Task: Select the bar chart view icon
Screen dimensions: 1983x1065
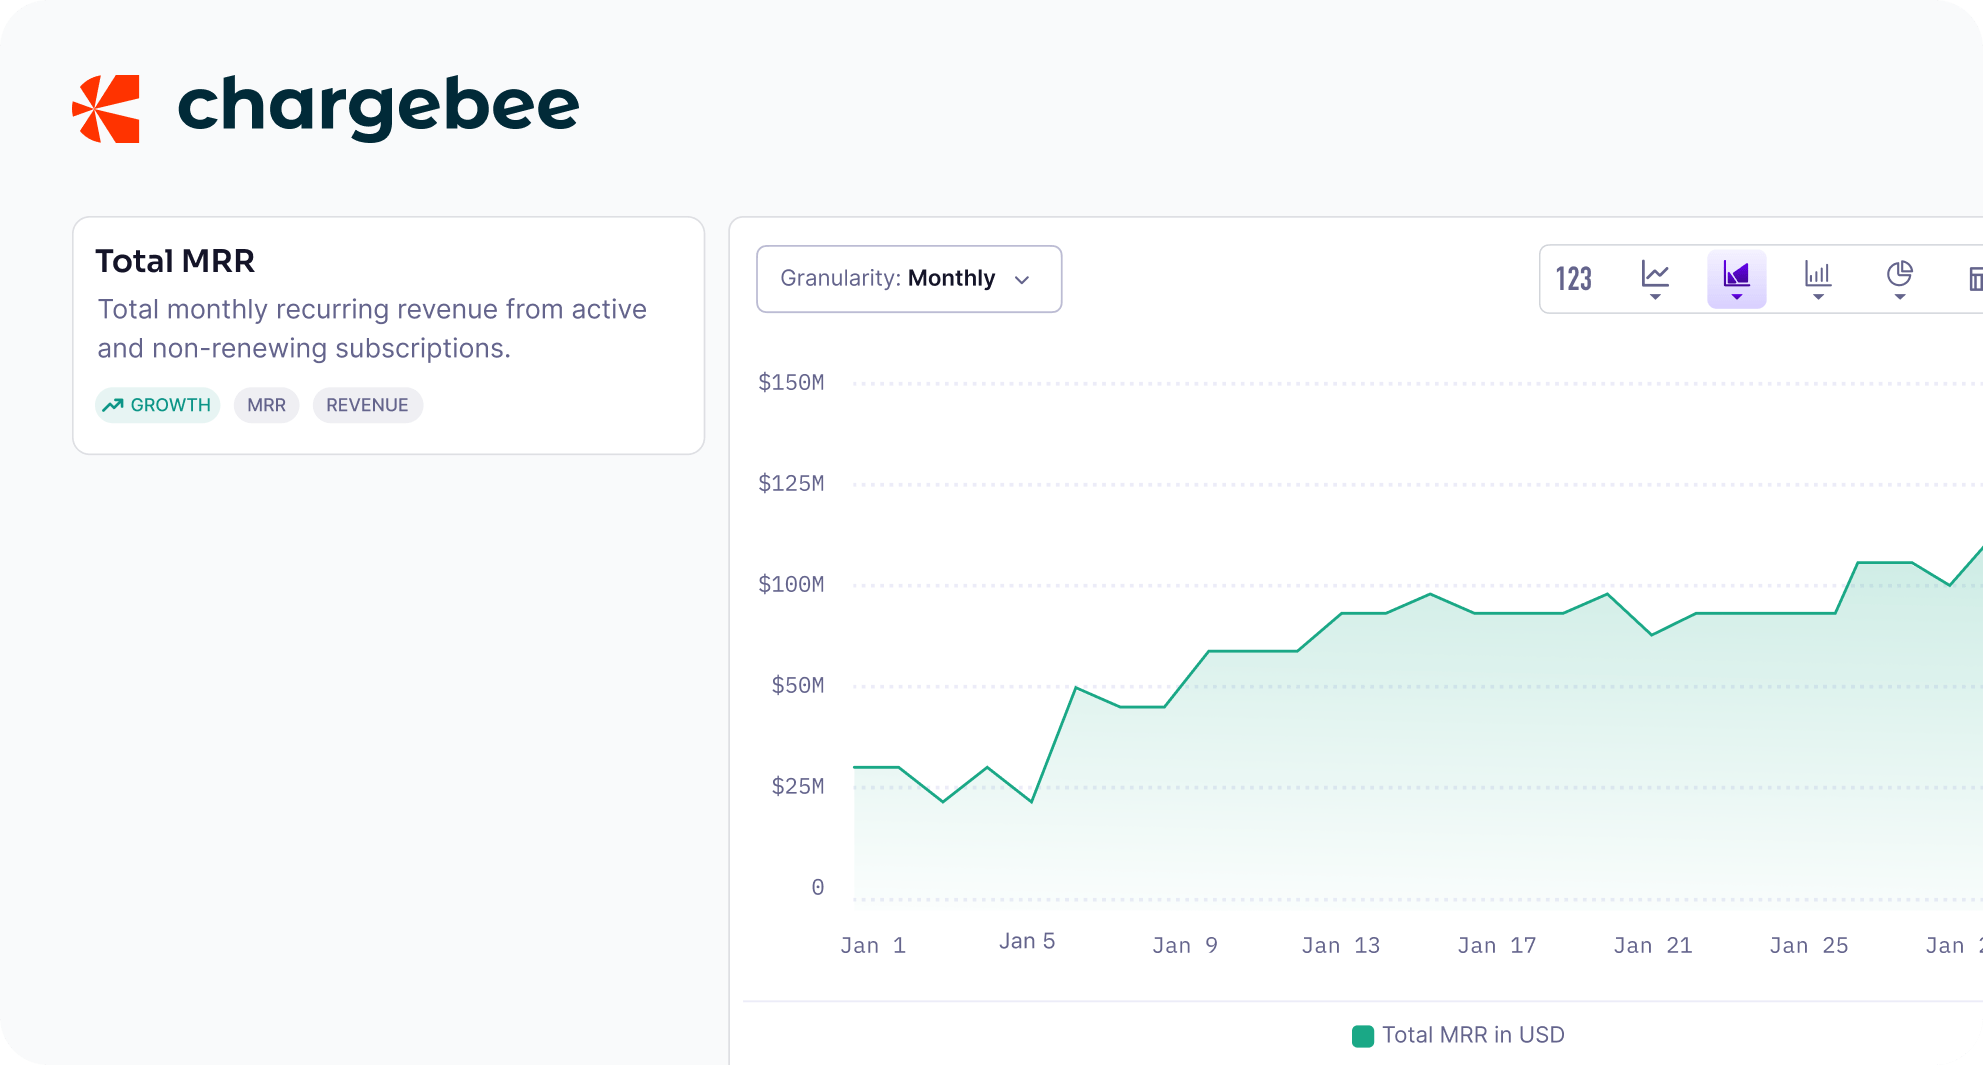Action: (x=1818, y=279)
